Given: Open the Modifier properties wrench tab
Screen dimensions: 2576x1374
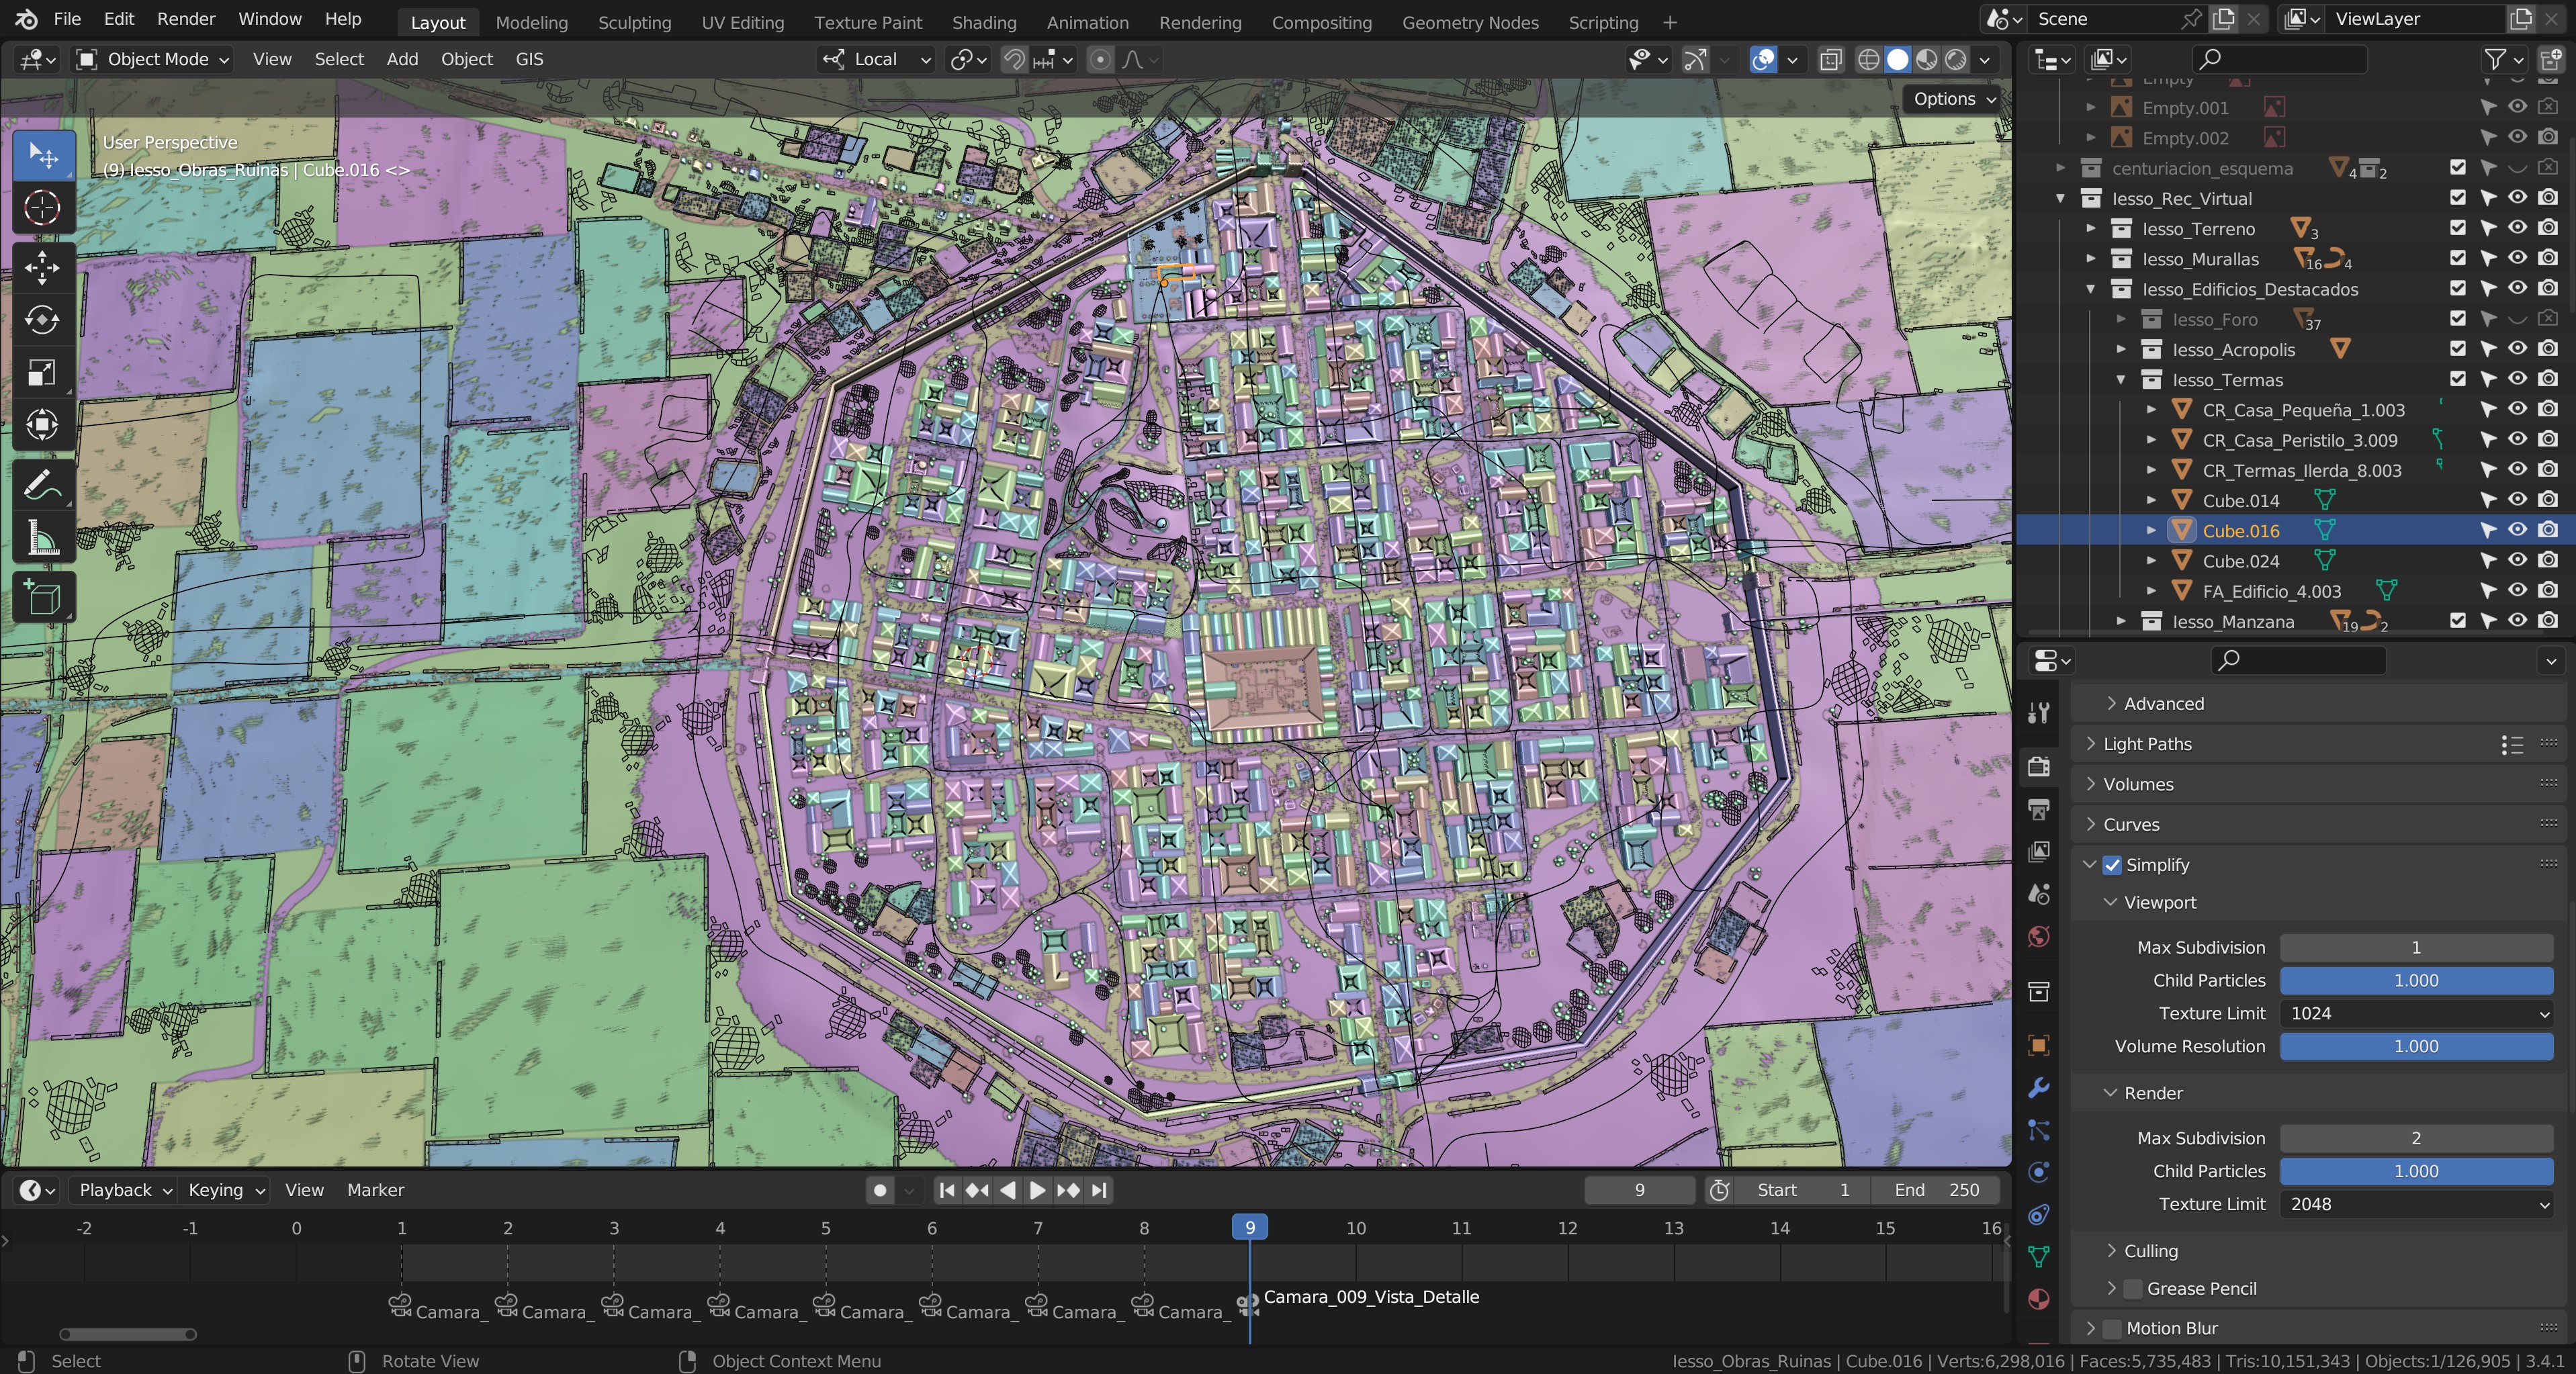Looking at the screenshot, I should (2038, 1088).
